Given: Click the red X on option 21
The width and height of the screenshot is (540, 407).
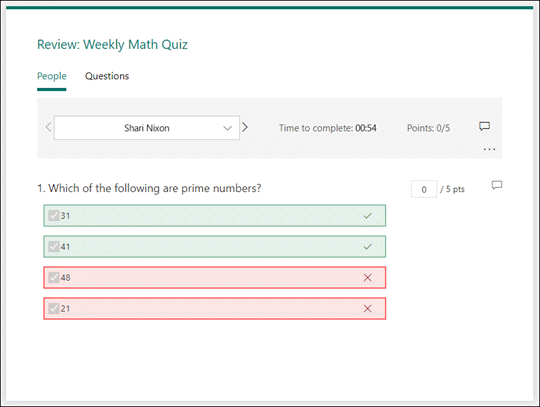Looking at the screenshot, I should pos(368,309).
